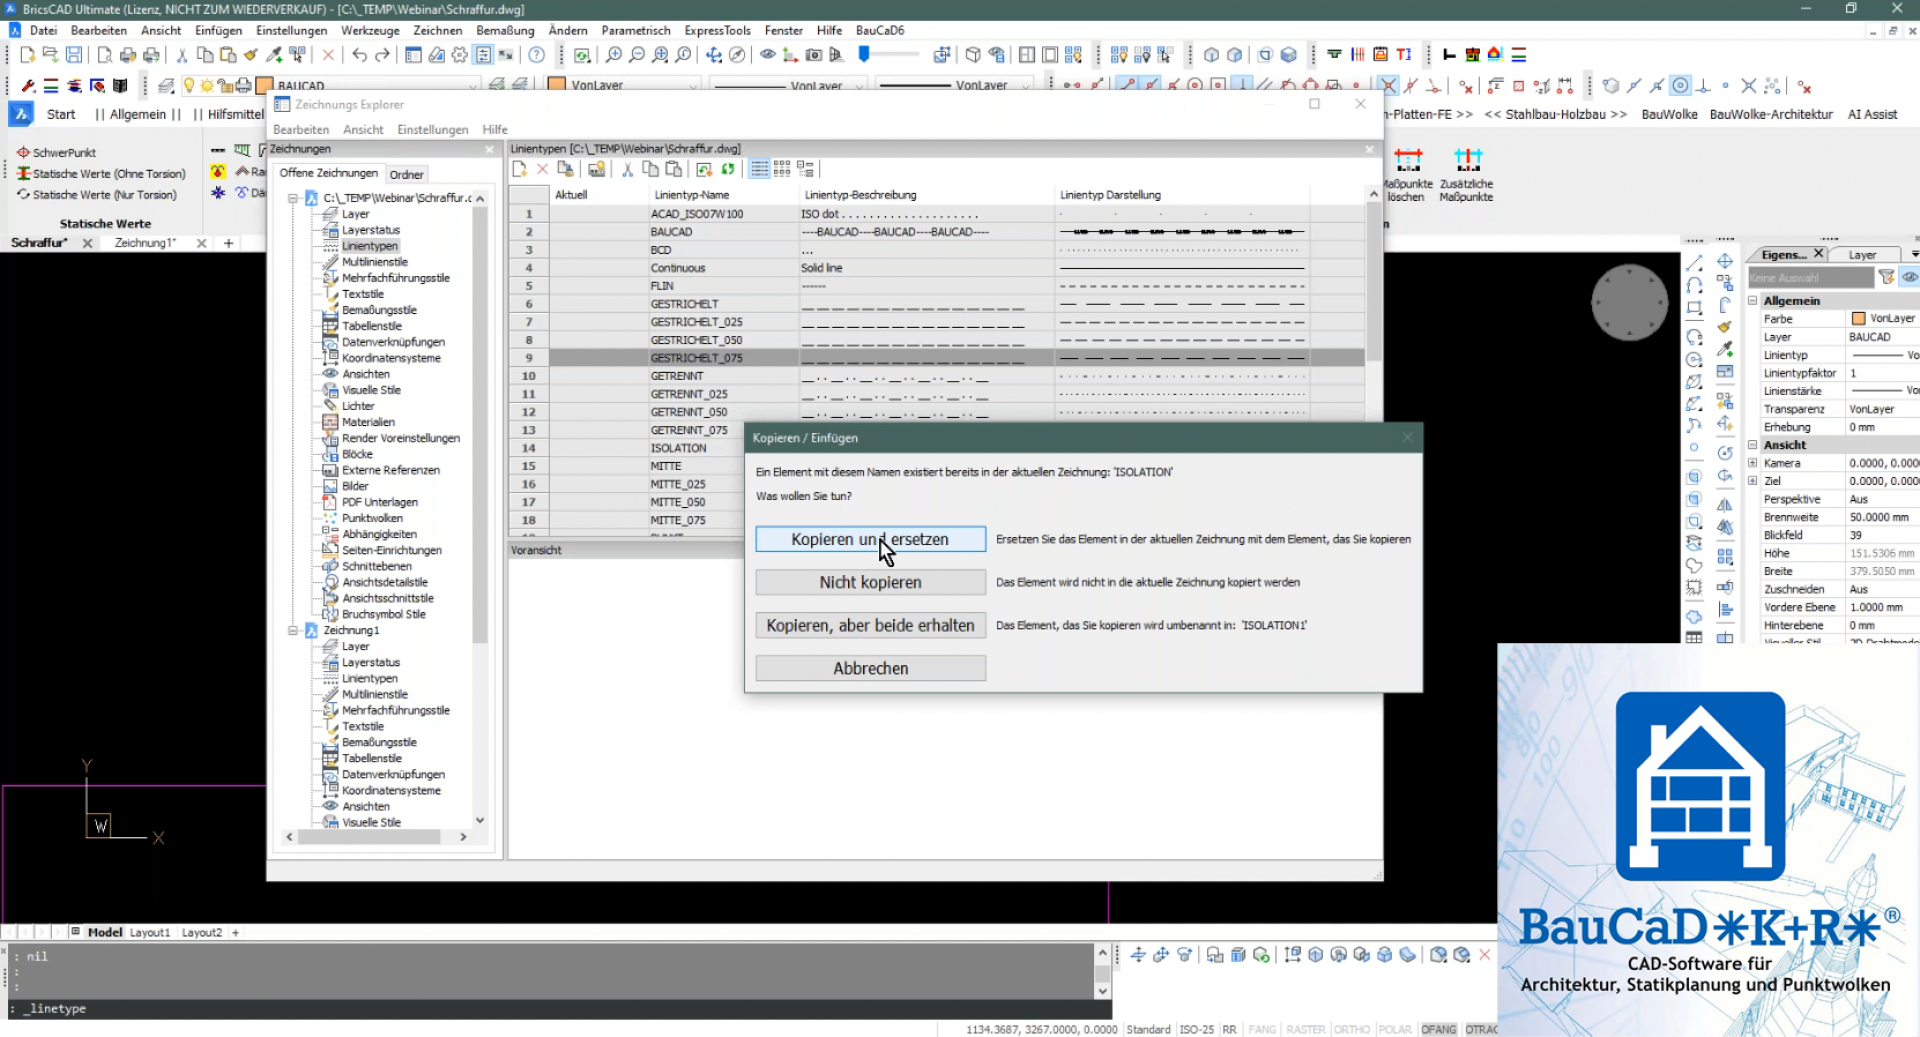Collapse the Ansicht properties section

click(1753, 445)
